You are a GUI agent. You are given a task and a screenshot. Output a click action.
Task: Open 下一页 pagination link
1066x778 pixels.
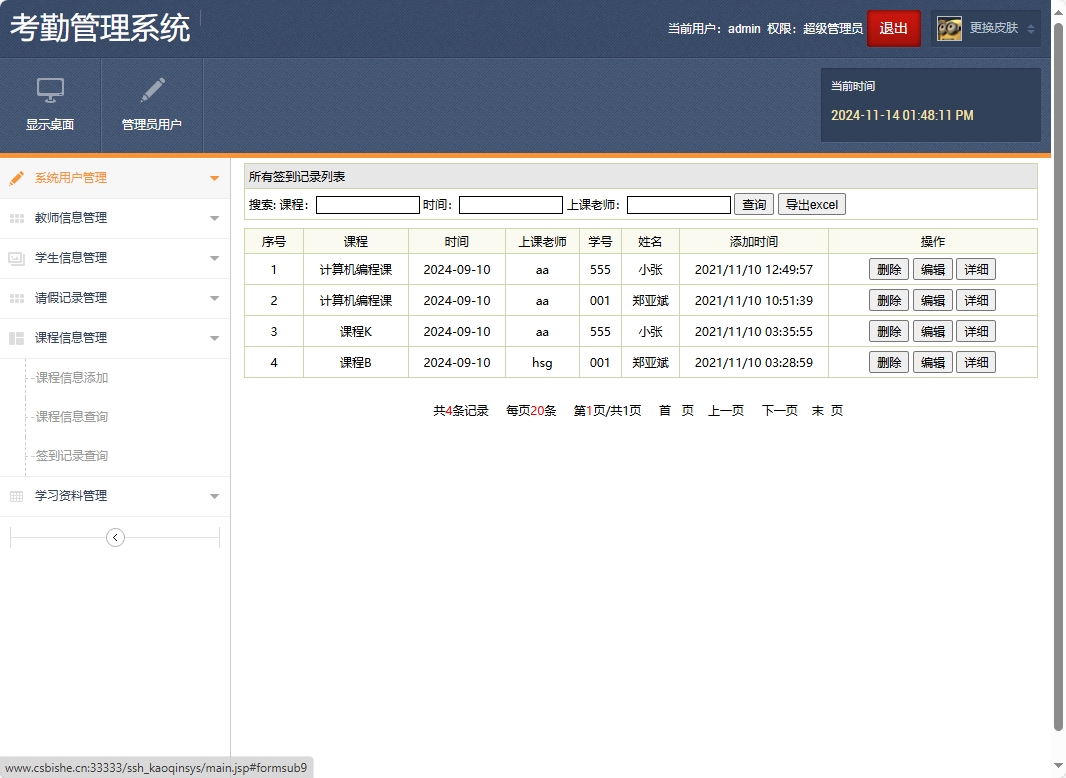pyautogui.click(x=779, y=410)
